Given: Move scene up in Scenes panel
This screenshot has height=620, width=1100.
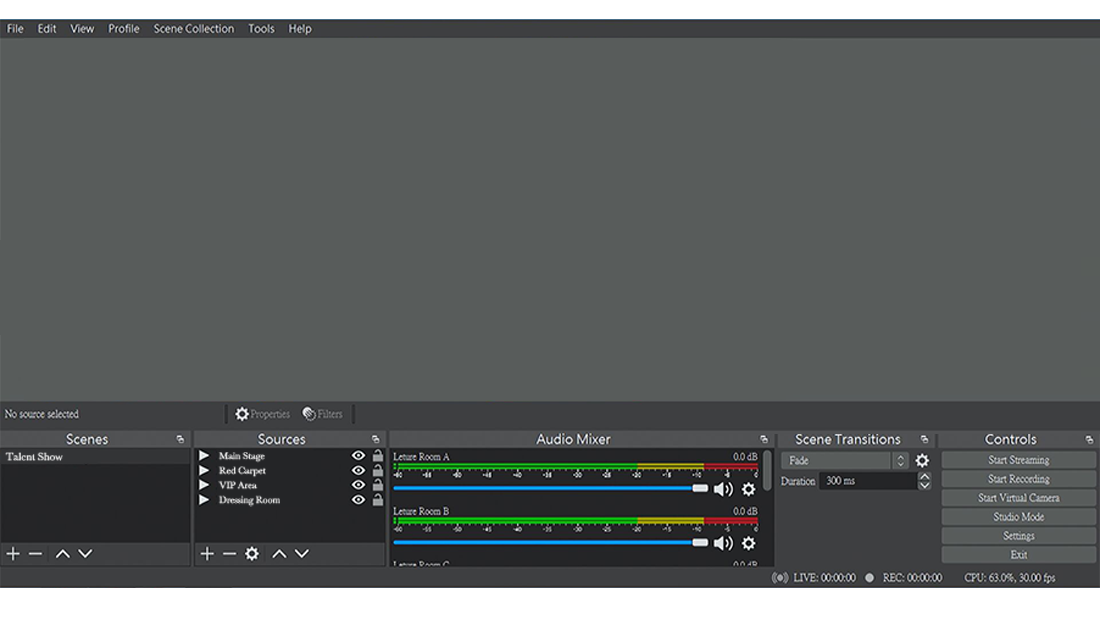Looking at the screenshot, I should (x=62, y=554).
